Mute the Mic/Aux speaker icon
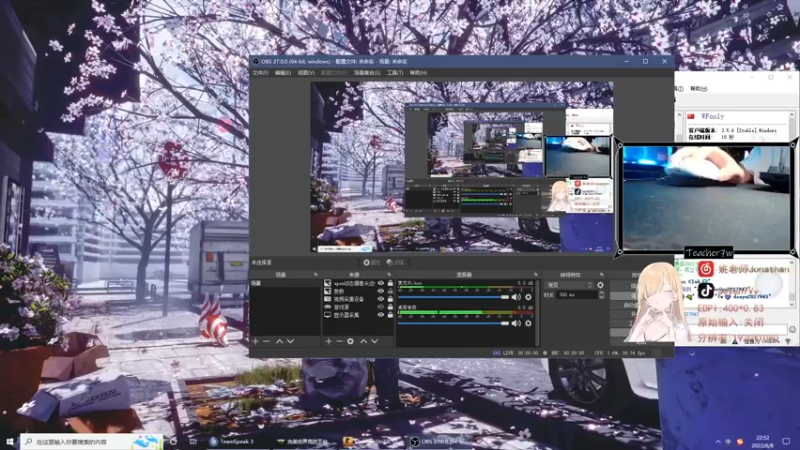Image resolution: width=800 pixels, height=450 pixels. click(516, 297)
